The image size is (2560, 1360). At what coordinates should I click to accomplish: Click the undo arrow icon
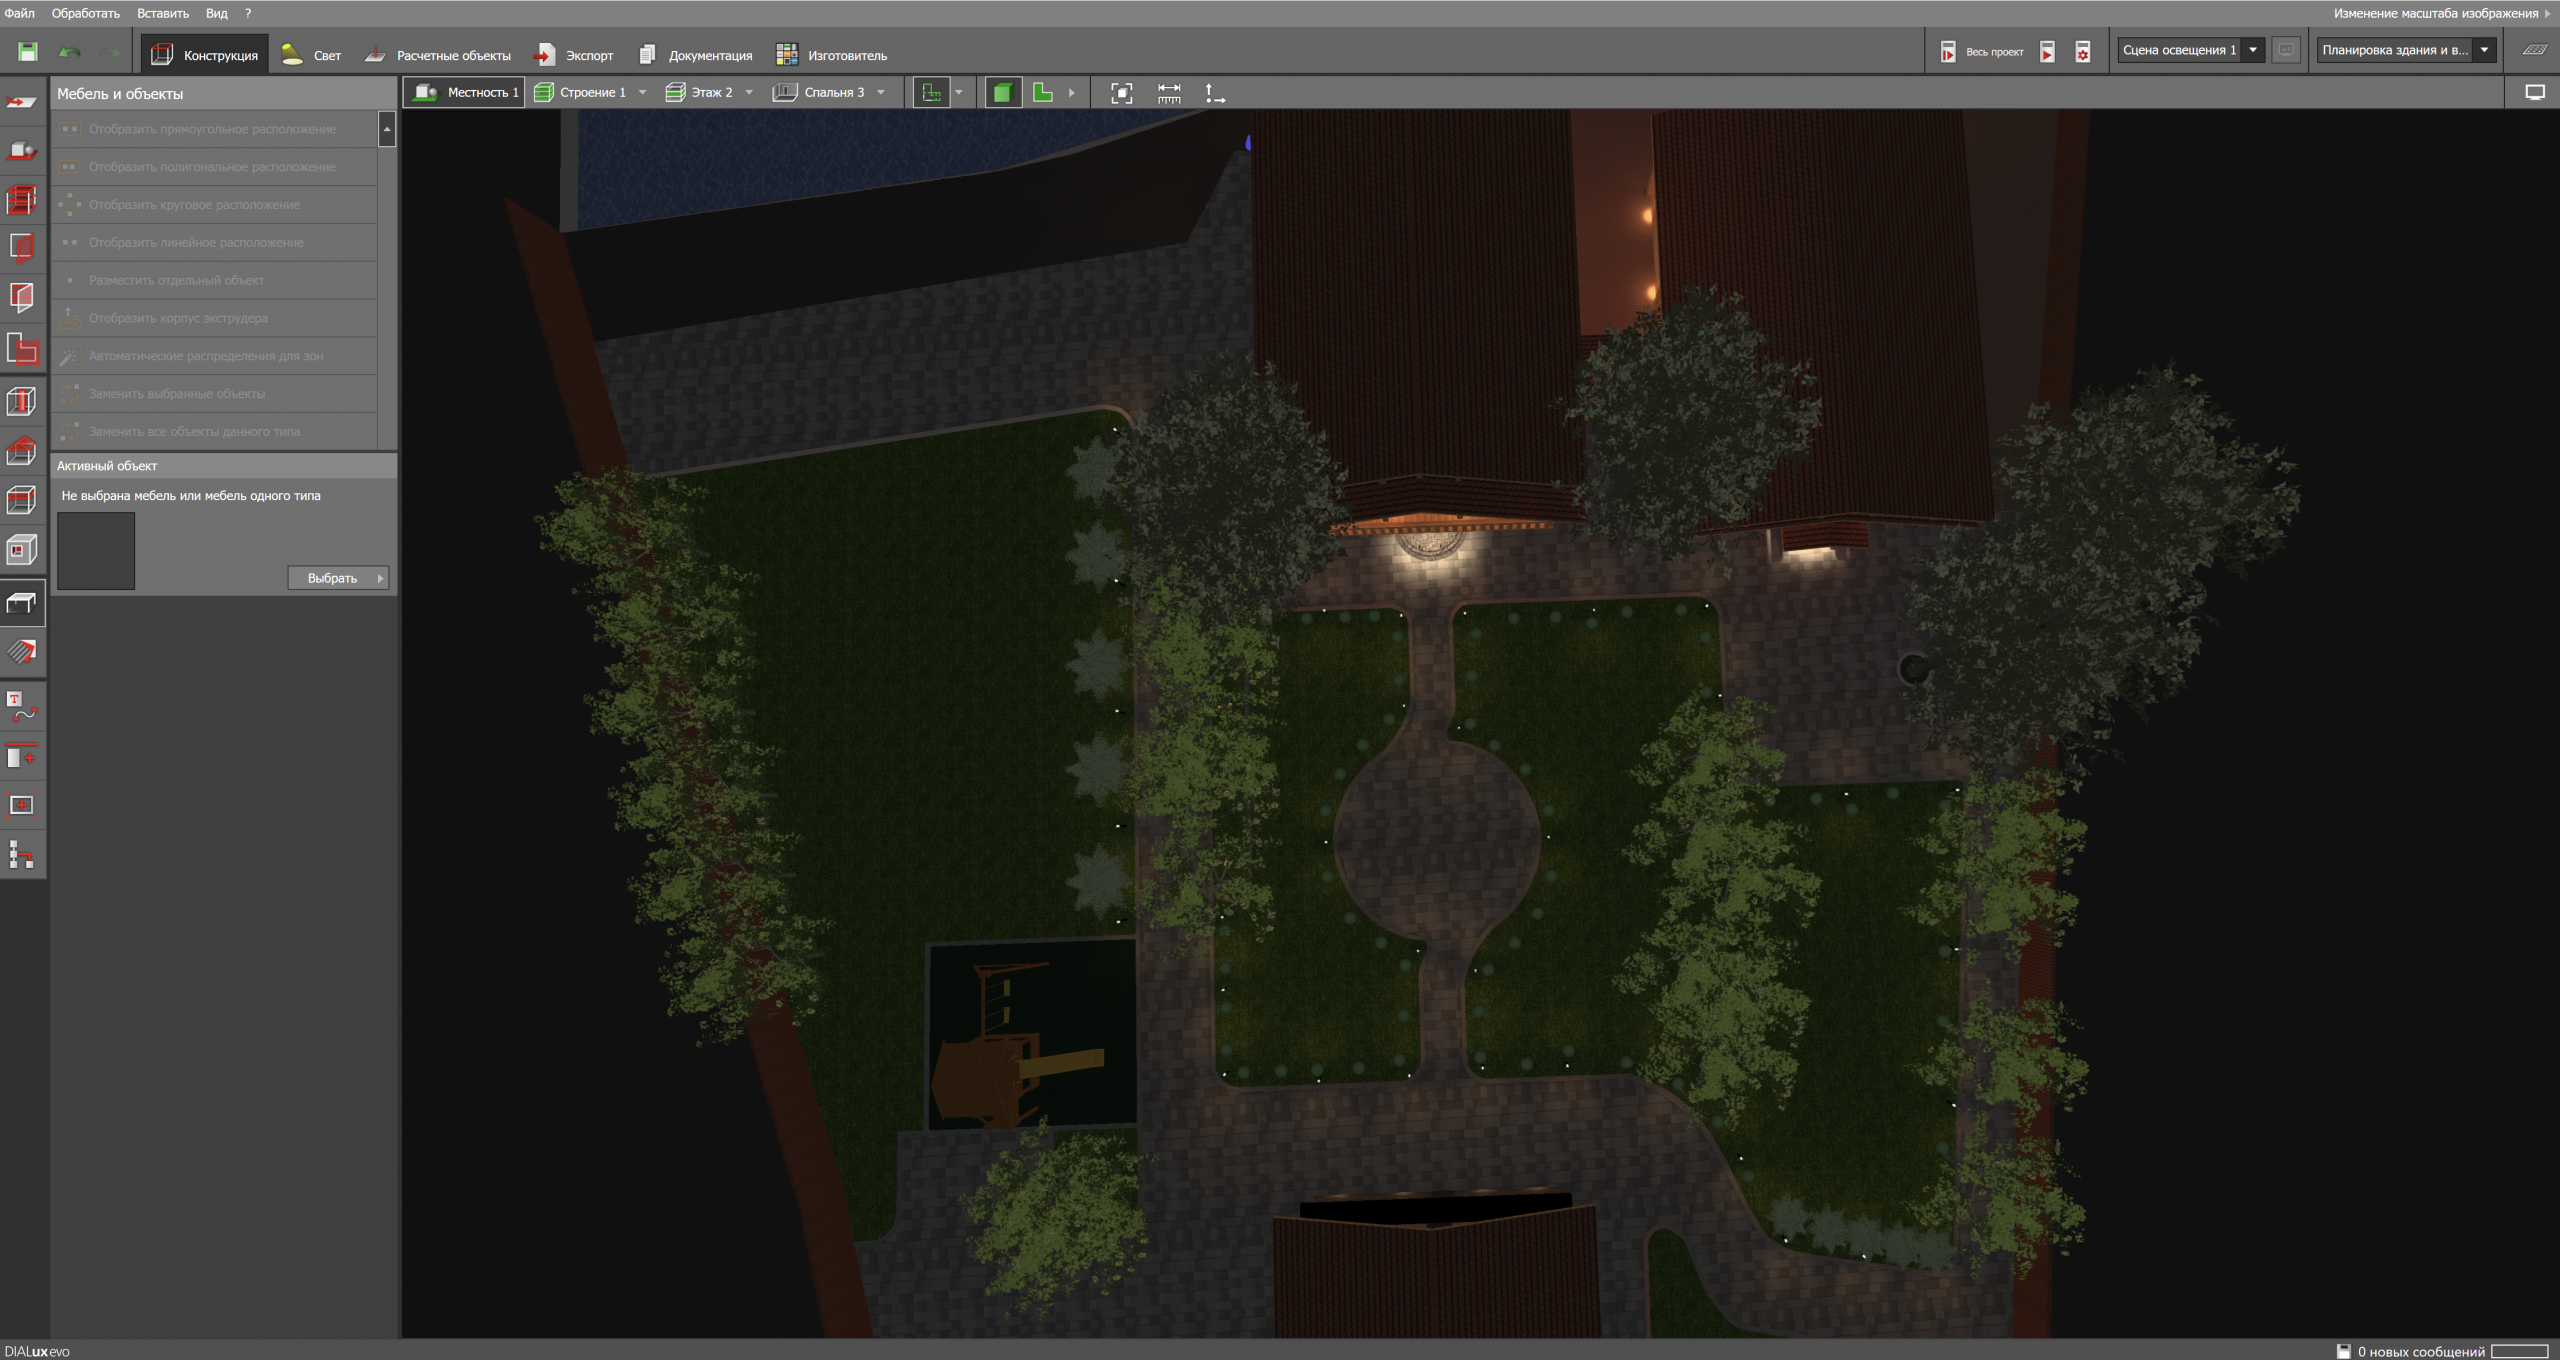(x=69, y=52)
